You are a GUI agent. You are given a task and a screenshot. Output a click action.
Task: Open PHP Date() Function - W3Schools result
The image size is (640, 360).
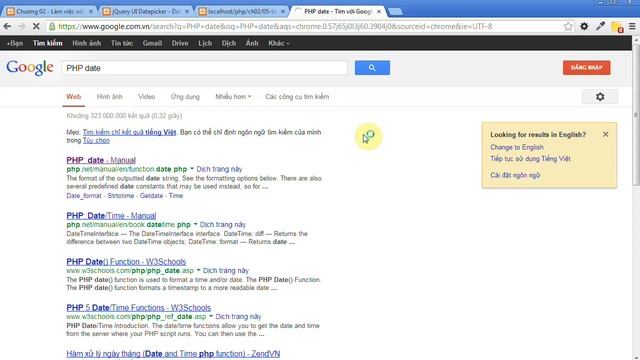[126, 262]
